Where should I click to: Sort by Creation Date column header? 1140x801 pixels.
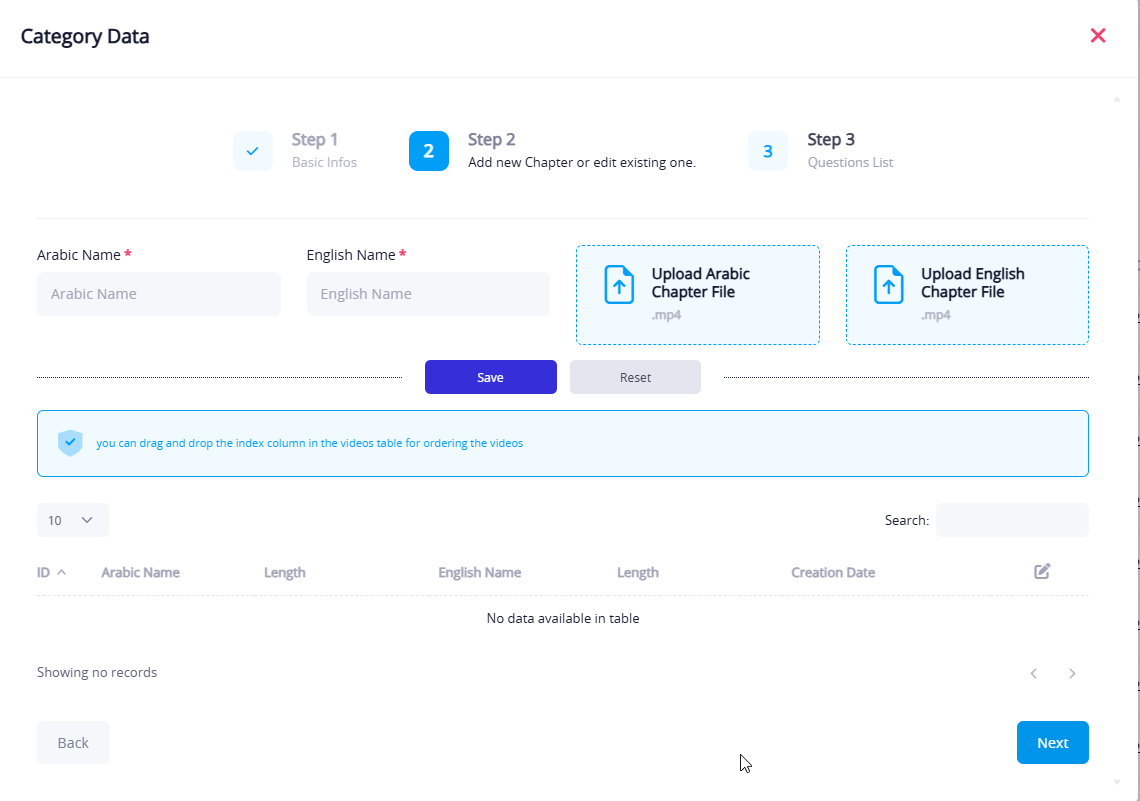[x=832, y=573]
